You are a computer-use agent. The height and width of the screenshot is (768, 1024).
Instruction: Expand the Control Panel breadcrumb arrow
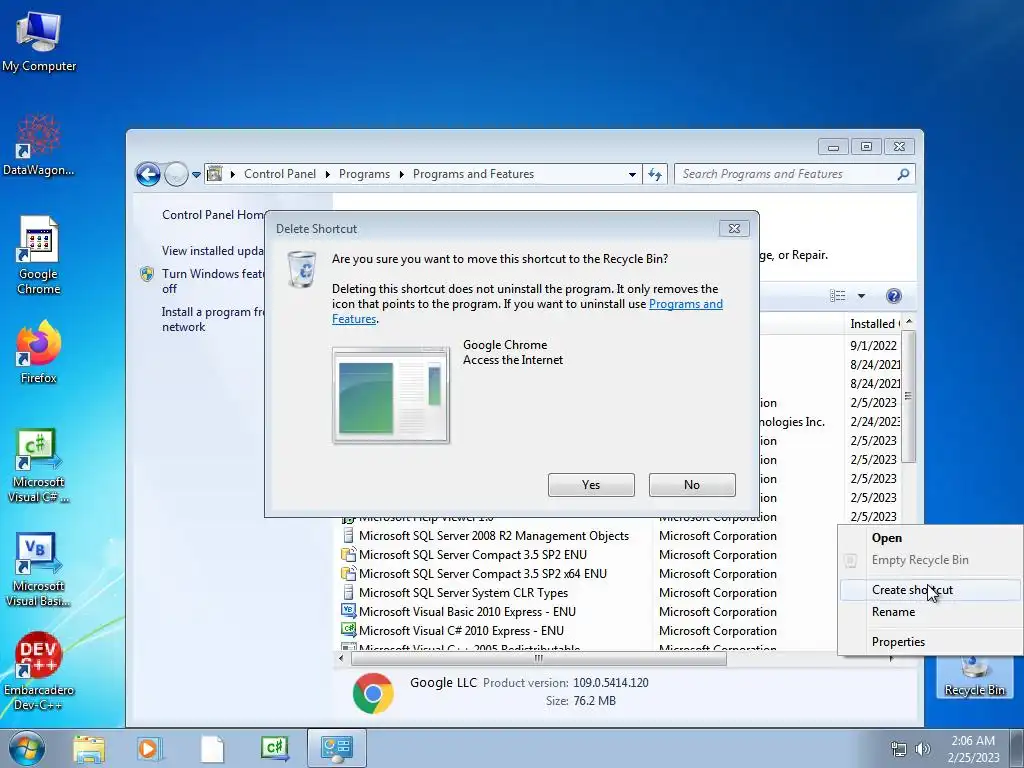[328, 174]
